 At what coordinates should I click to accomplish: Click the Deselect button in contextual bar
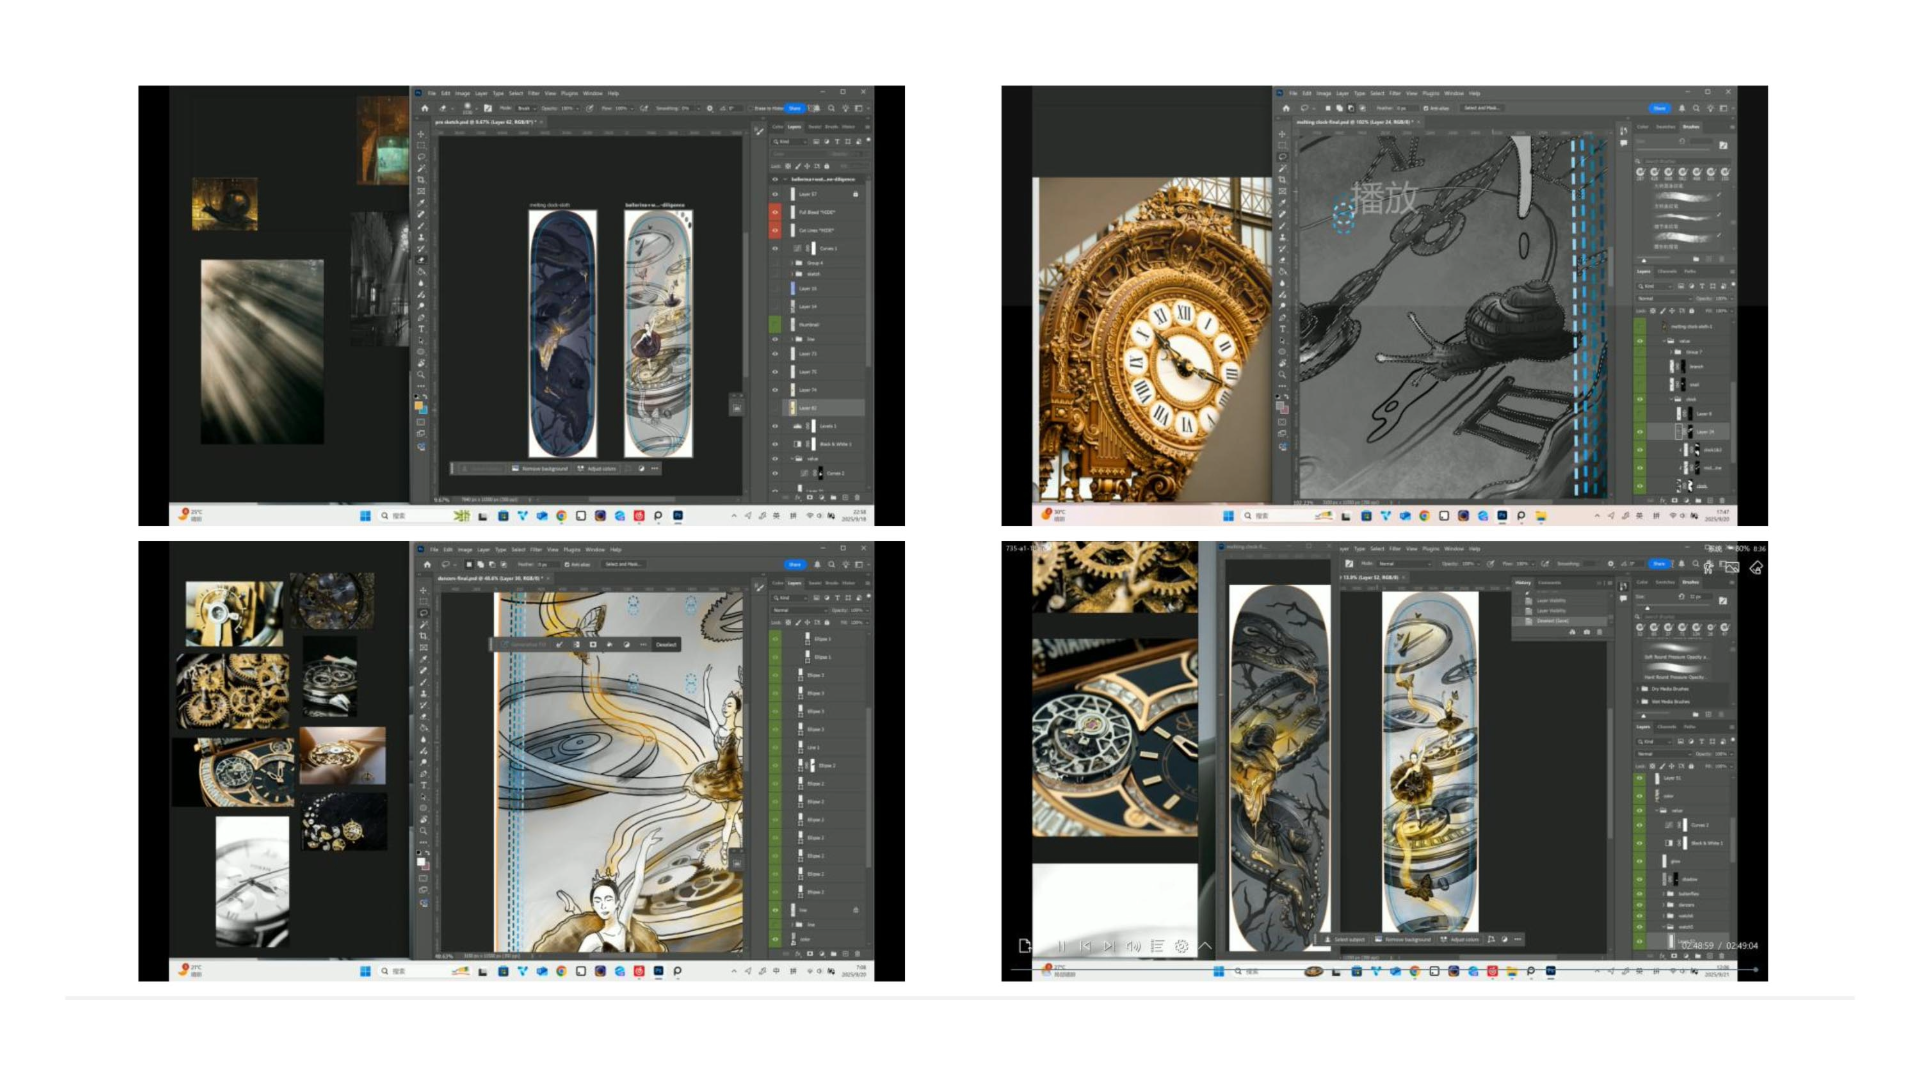pos(666,645)
